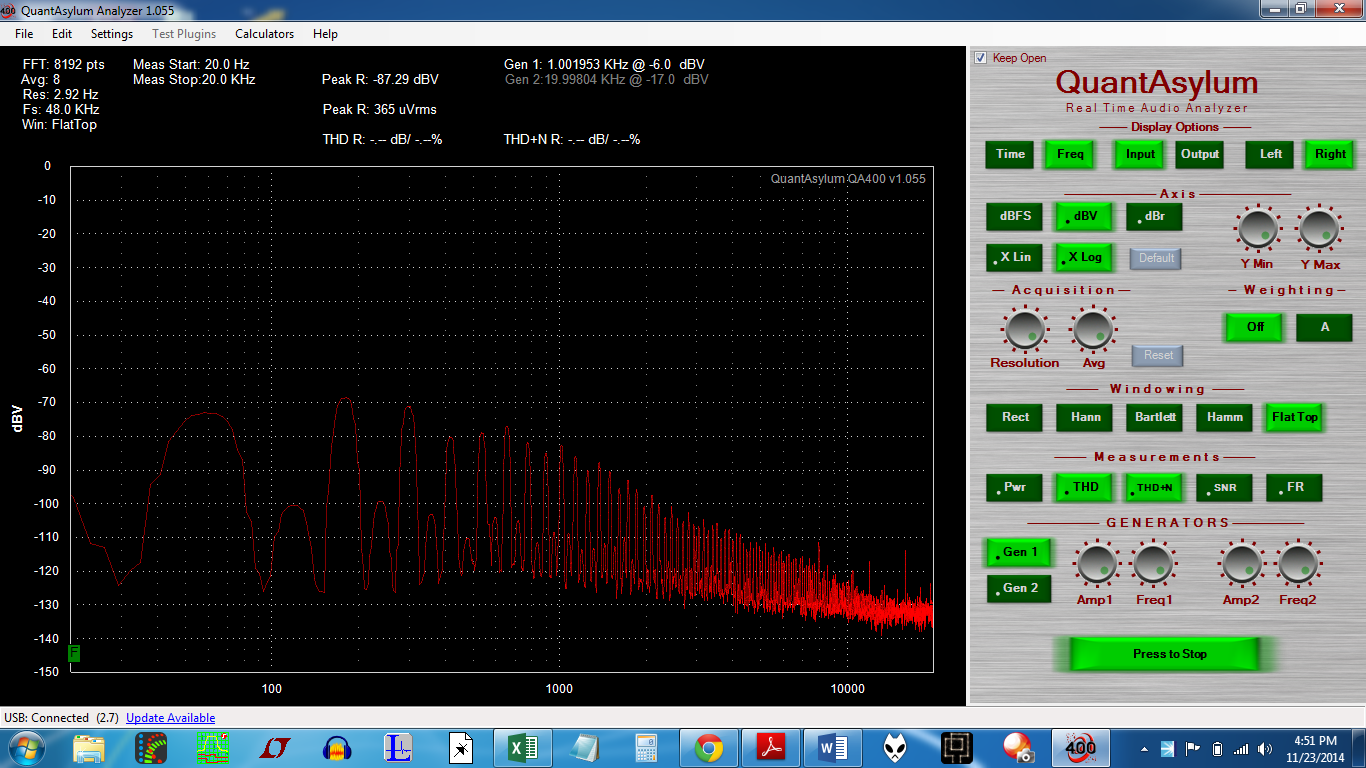This screenshot has height=768, width=1366.
Task: Open the LTspice taskbar icon
Action: point(273,747)
